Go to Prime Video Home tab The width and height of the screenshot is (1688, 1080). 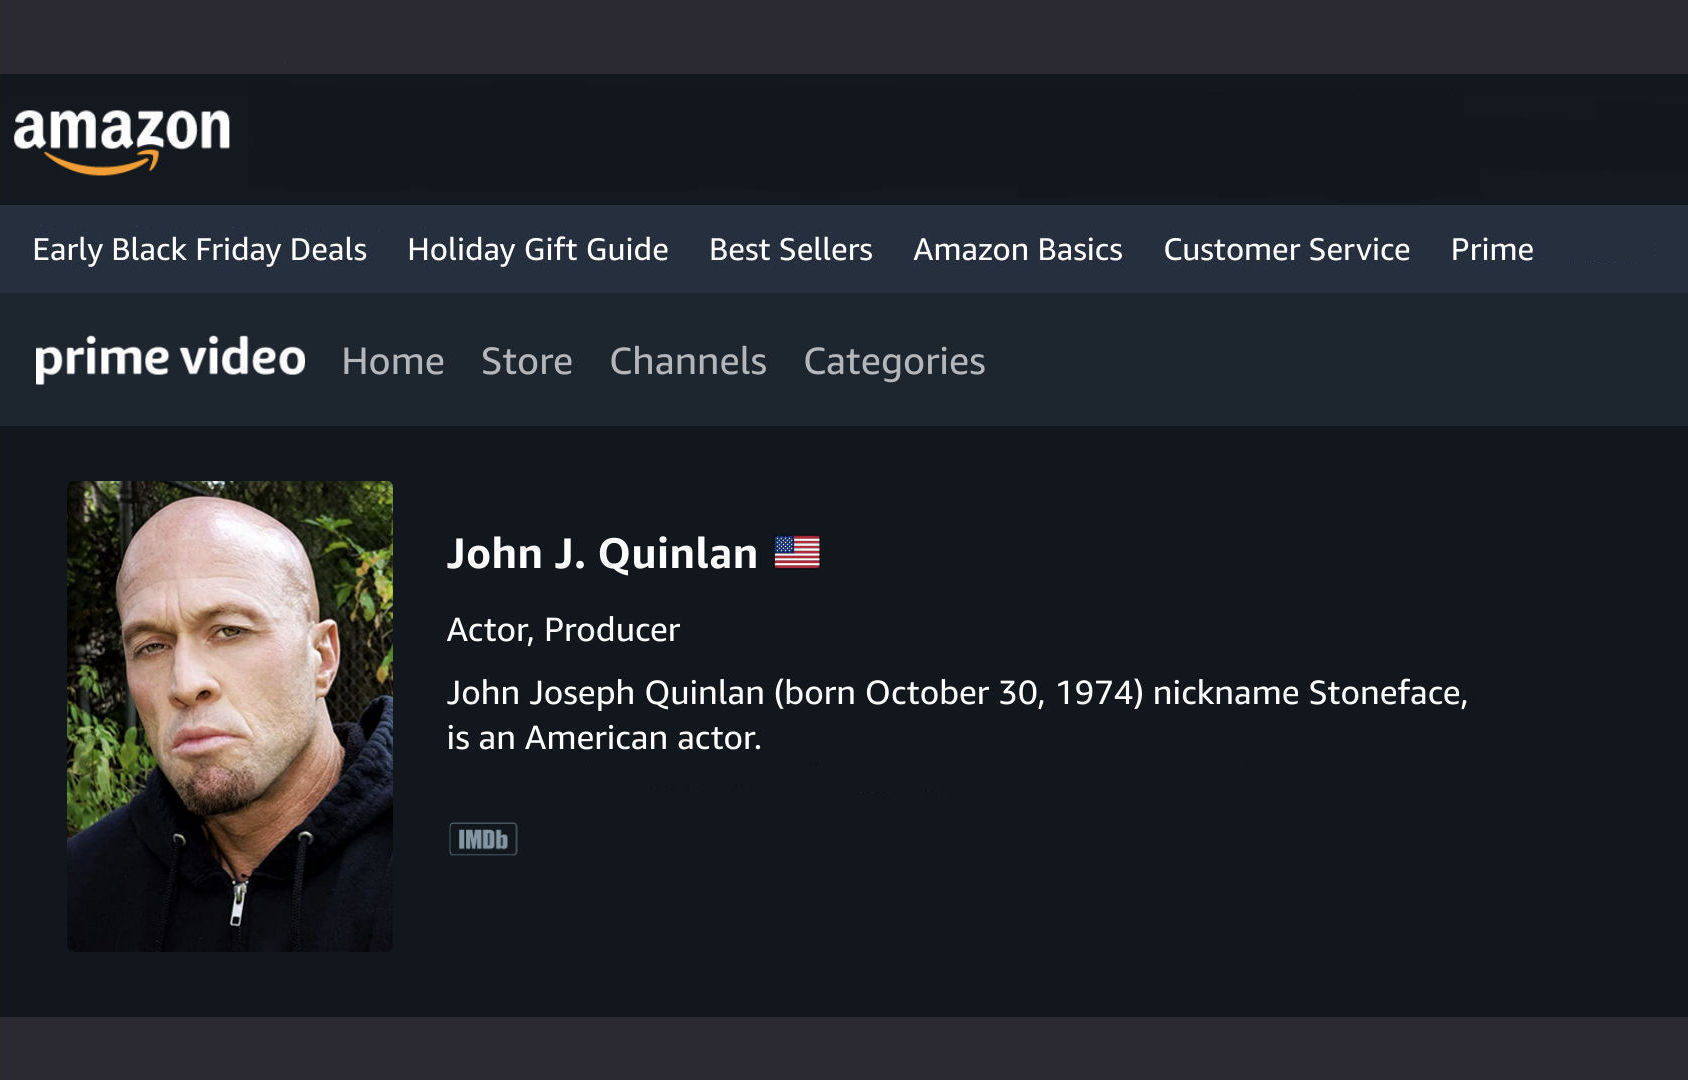pyautogui.click(x=393, y=361)
